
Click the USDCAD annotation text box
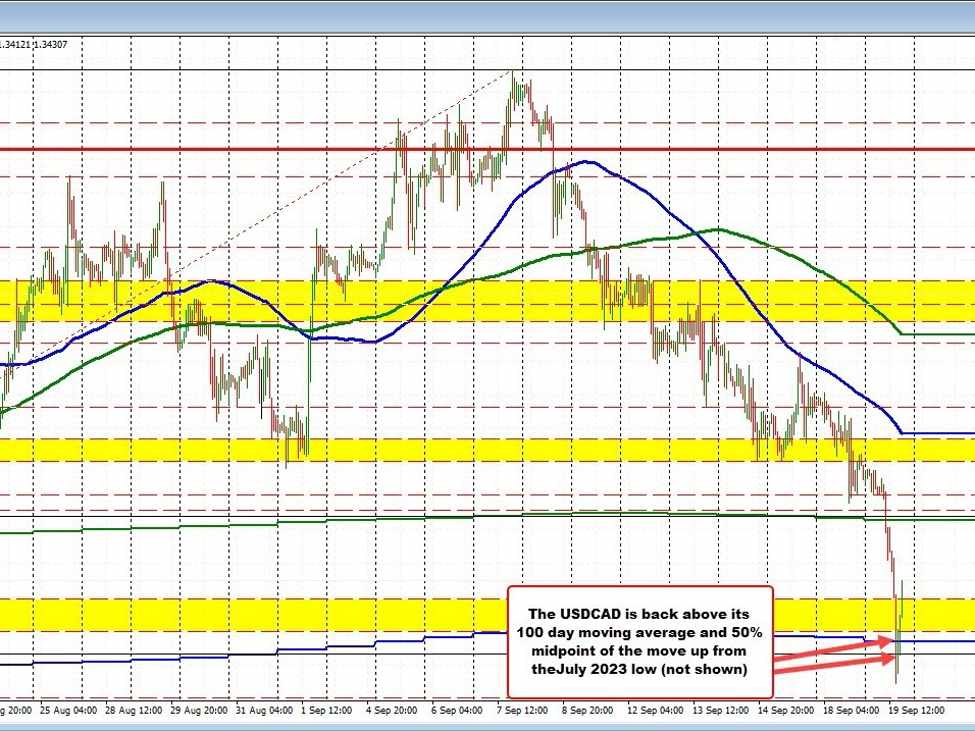click(640, 641)
